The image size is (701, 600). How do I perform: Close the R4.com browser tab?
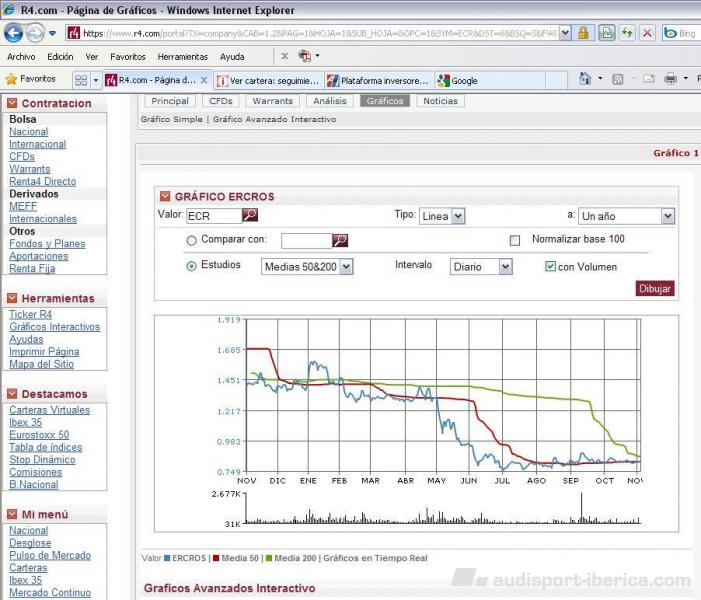(203, 80)
